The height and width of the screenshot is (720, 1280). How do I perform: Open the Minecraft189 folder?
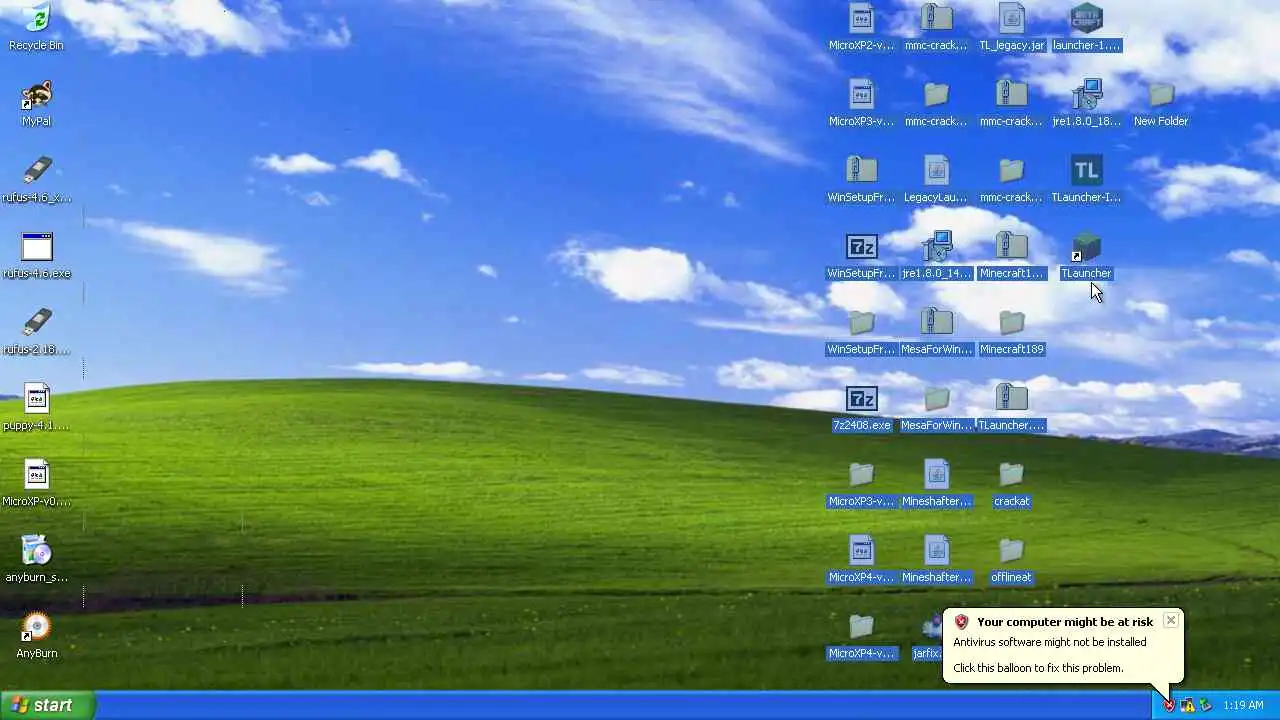[1011, 331]
